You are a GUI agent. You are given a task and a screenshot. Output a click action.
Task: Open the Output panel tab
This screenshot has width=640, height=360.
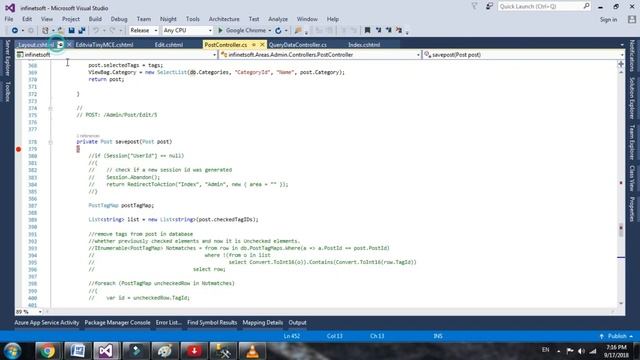click(297, 322)
